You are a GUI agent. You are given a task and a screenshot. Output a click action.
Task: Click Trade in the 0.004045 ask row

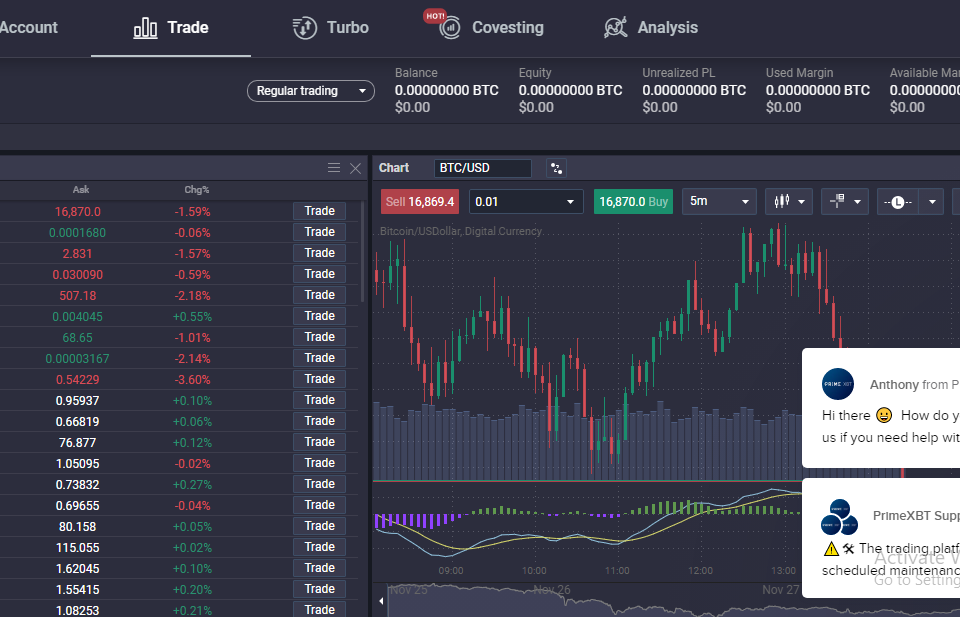[x=320, y=316]
